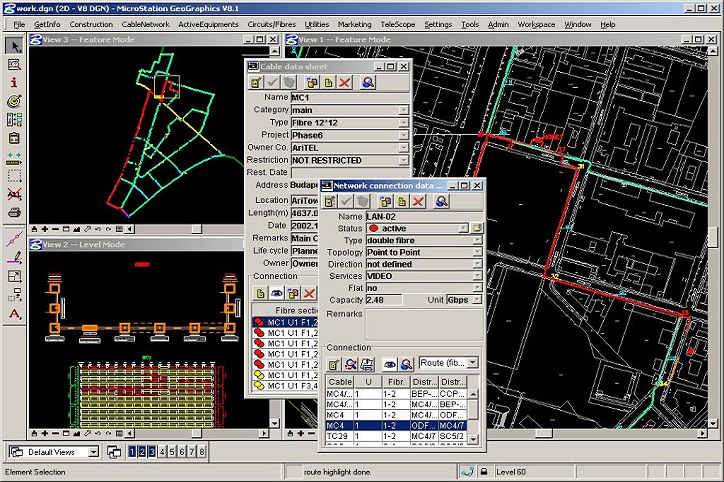Click the red info 'i' tool
The width and height of the screenshot is (724, 482).
click(x=14, y=83)
